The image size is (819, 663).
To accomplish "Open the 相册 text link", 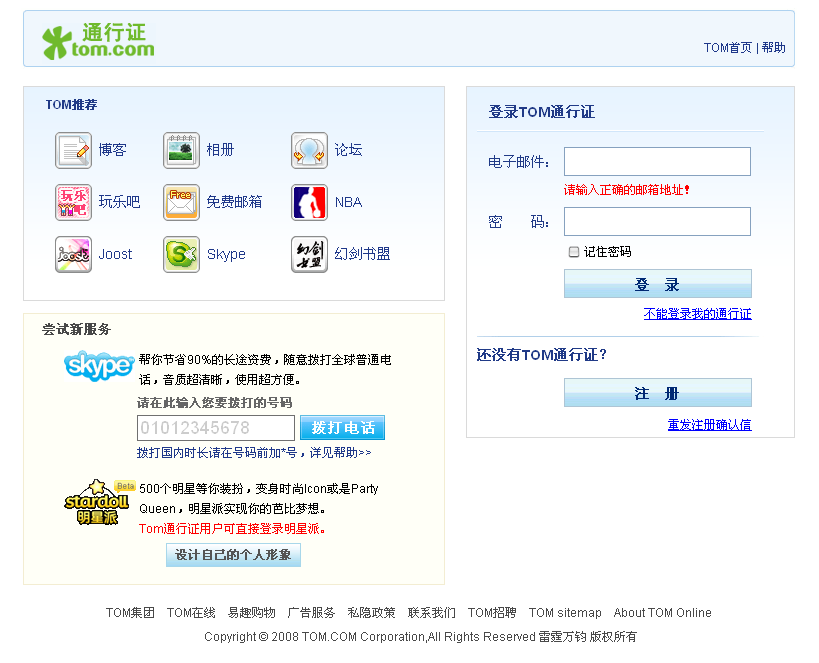I will (x=220, y=150).
